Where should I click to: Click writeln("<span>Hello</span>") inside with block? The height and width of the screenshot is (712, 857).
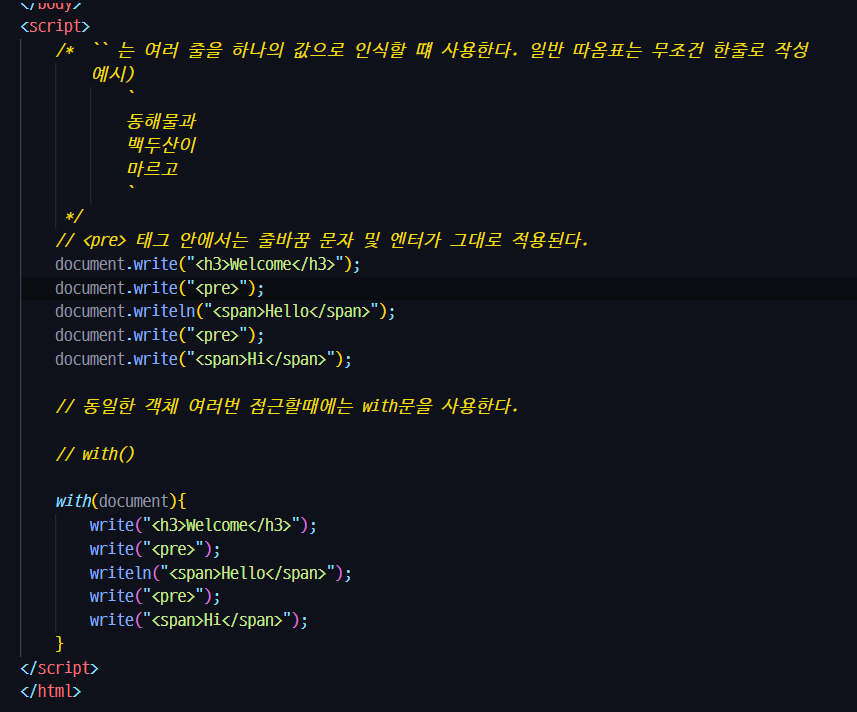[x=221, y=573]
